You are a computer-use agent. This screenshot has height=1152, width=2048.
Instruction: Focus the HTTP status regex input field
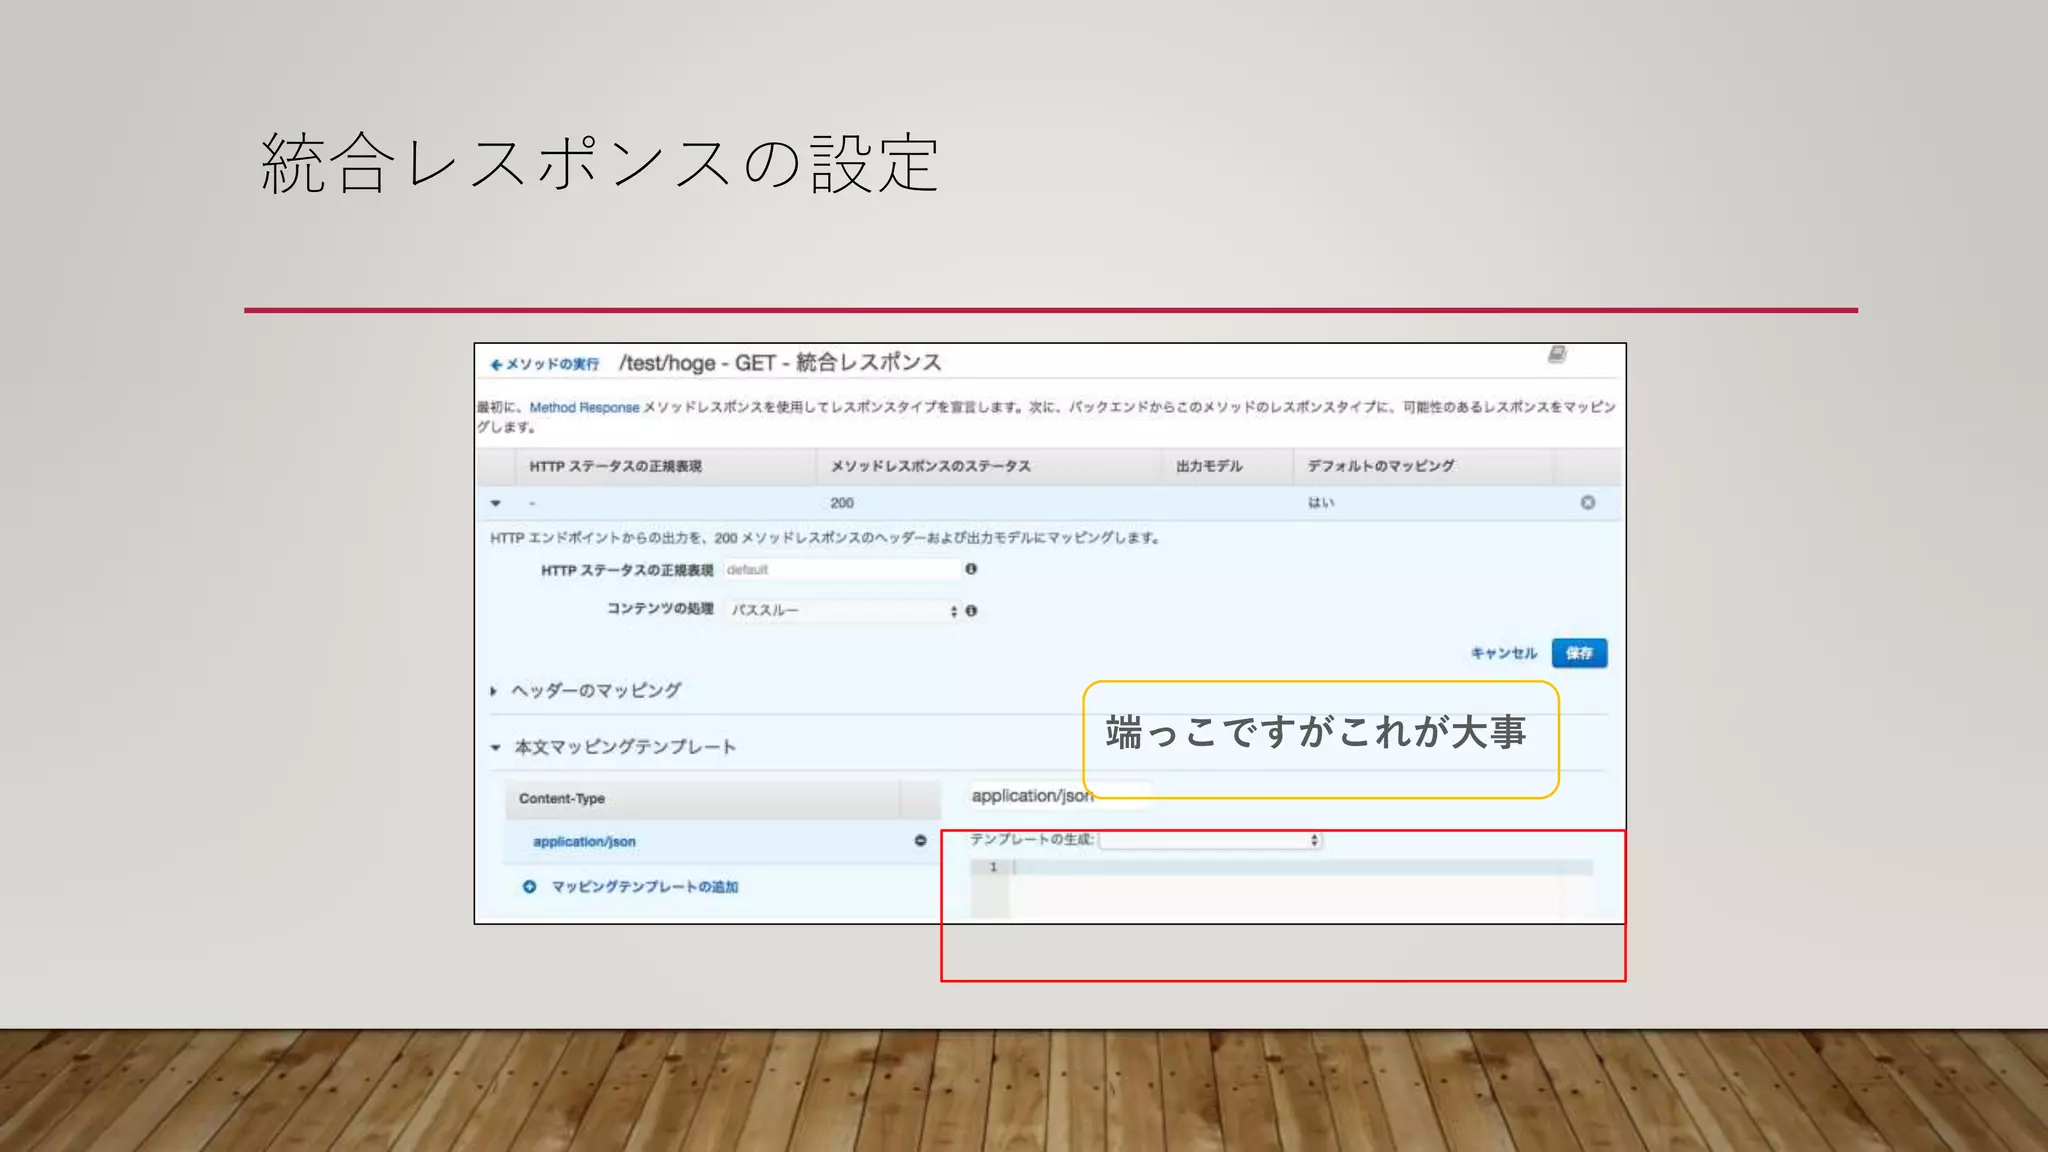pyautogui.click(x=842, y=569)
